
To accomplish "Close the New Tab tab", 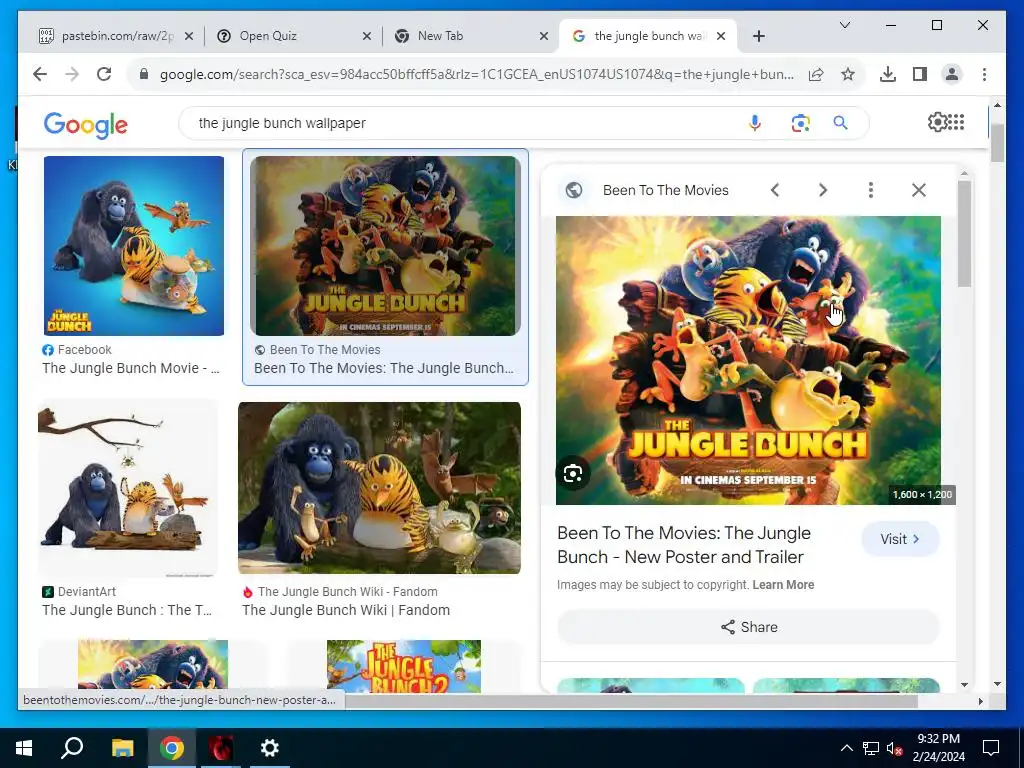I will [x=544, y=36].
